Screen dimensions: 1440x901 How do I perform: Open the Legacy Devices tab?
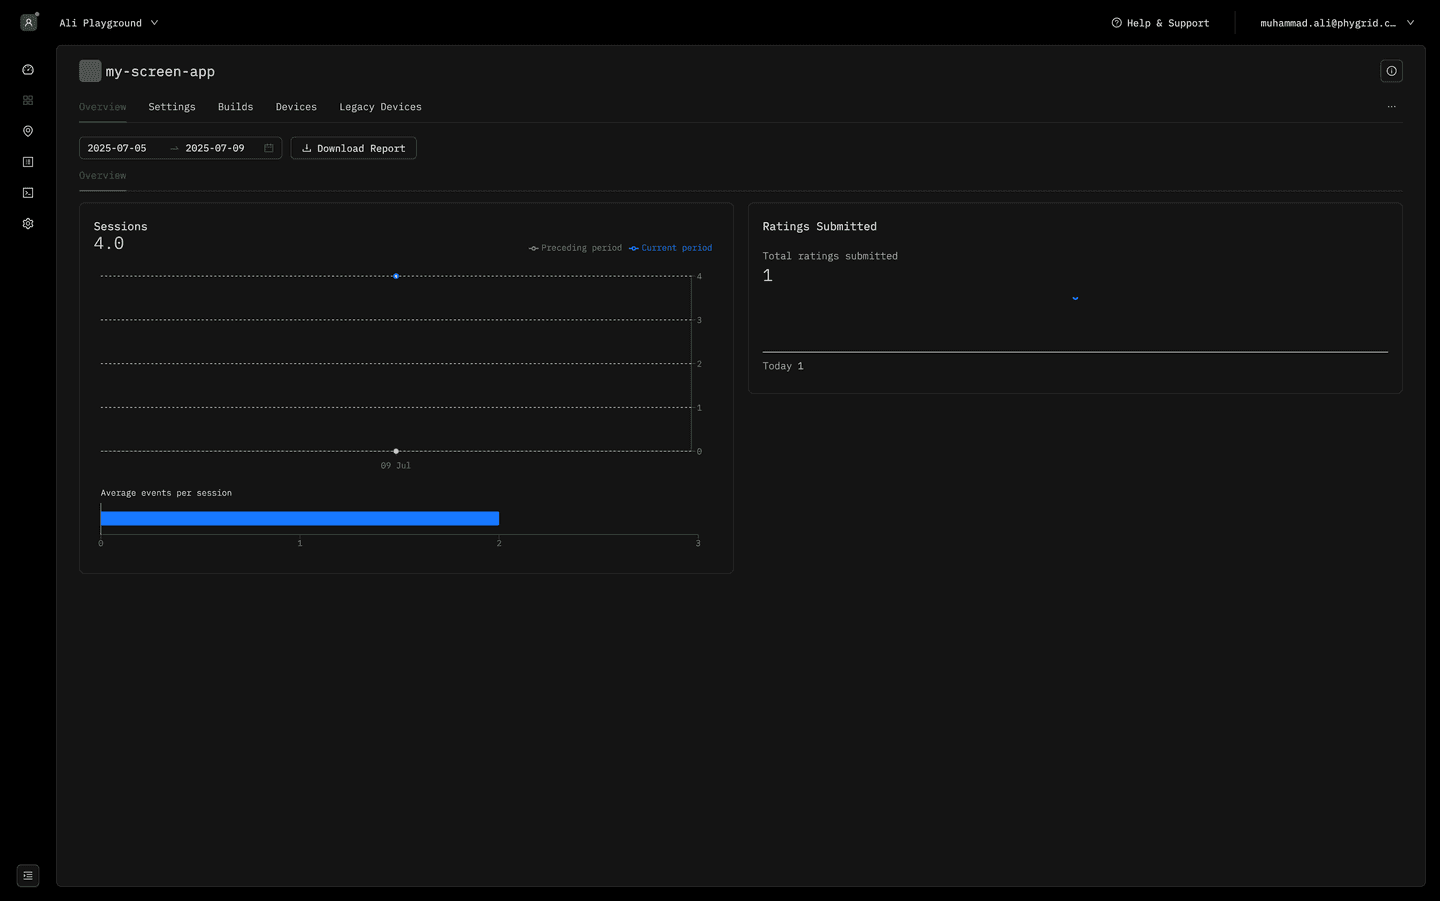pyautogui.click(x=380, y=106)
